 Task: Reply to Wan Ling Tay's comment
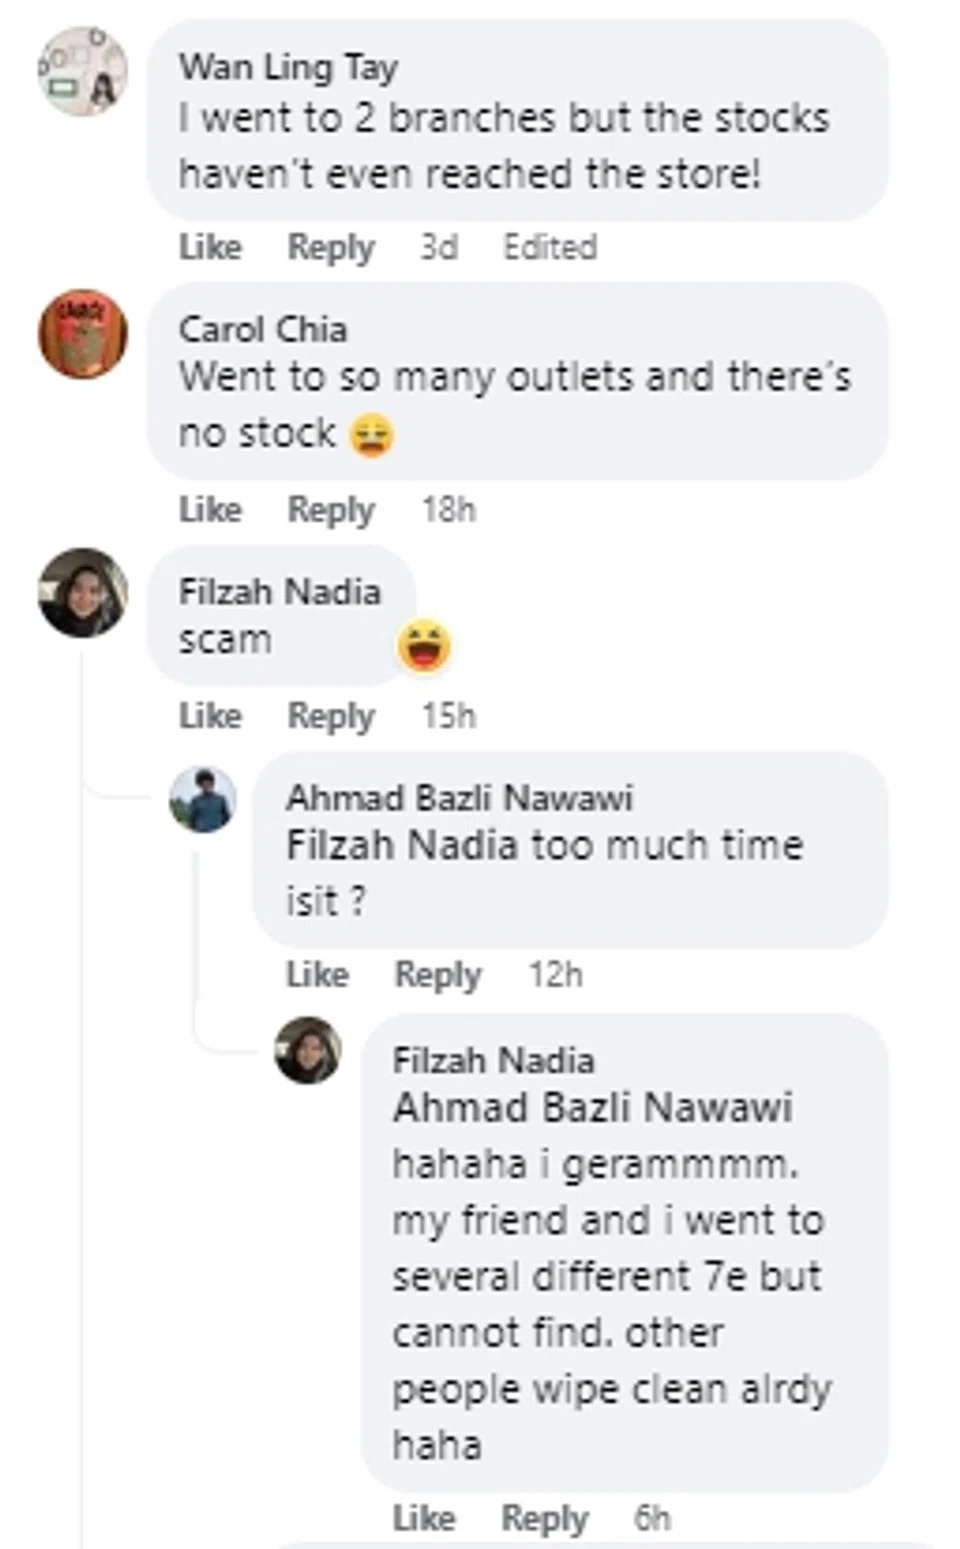331,247
